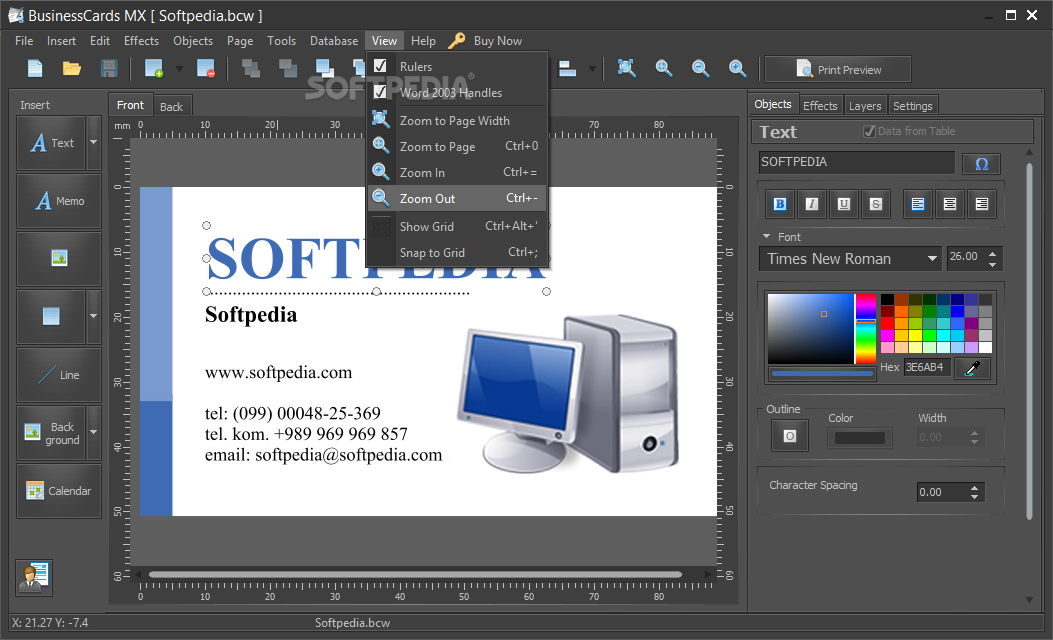Click the rainbow hue slider strip

click(866, 328)
